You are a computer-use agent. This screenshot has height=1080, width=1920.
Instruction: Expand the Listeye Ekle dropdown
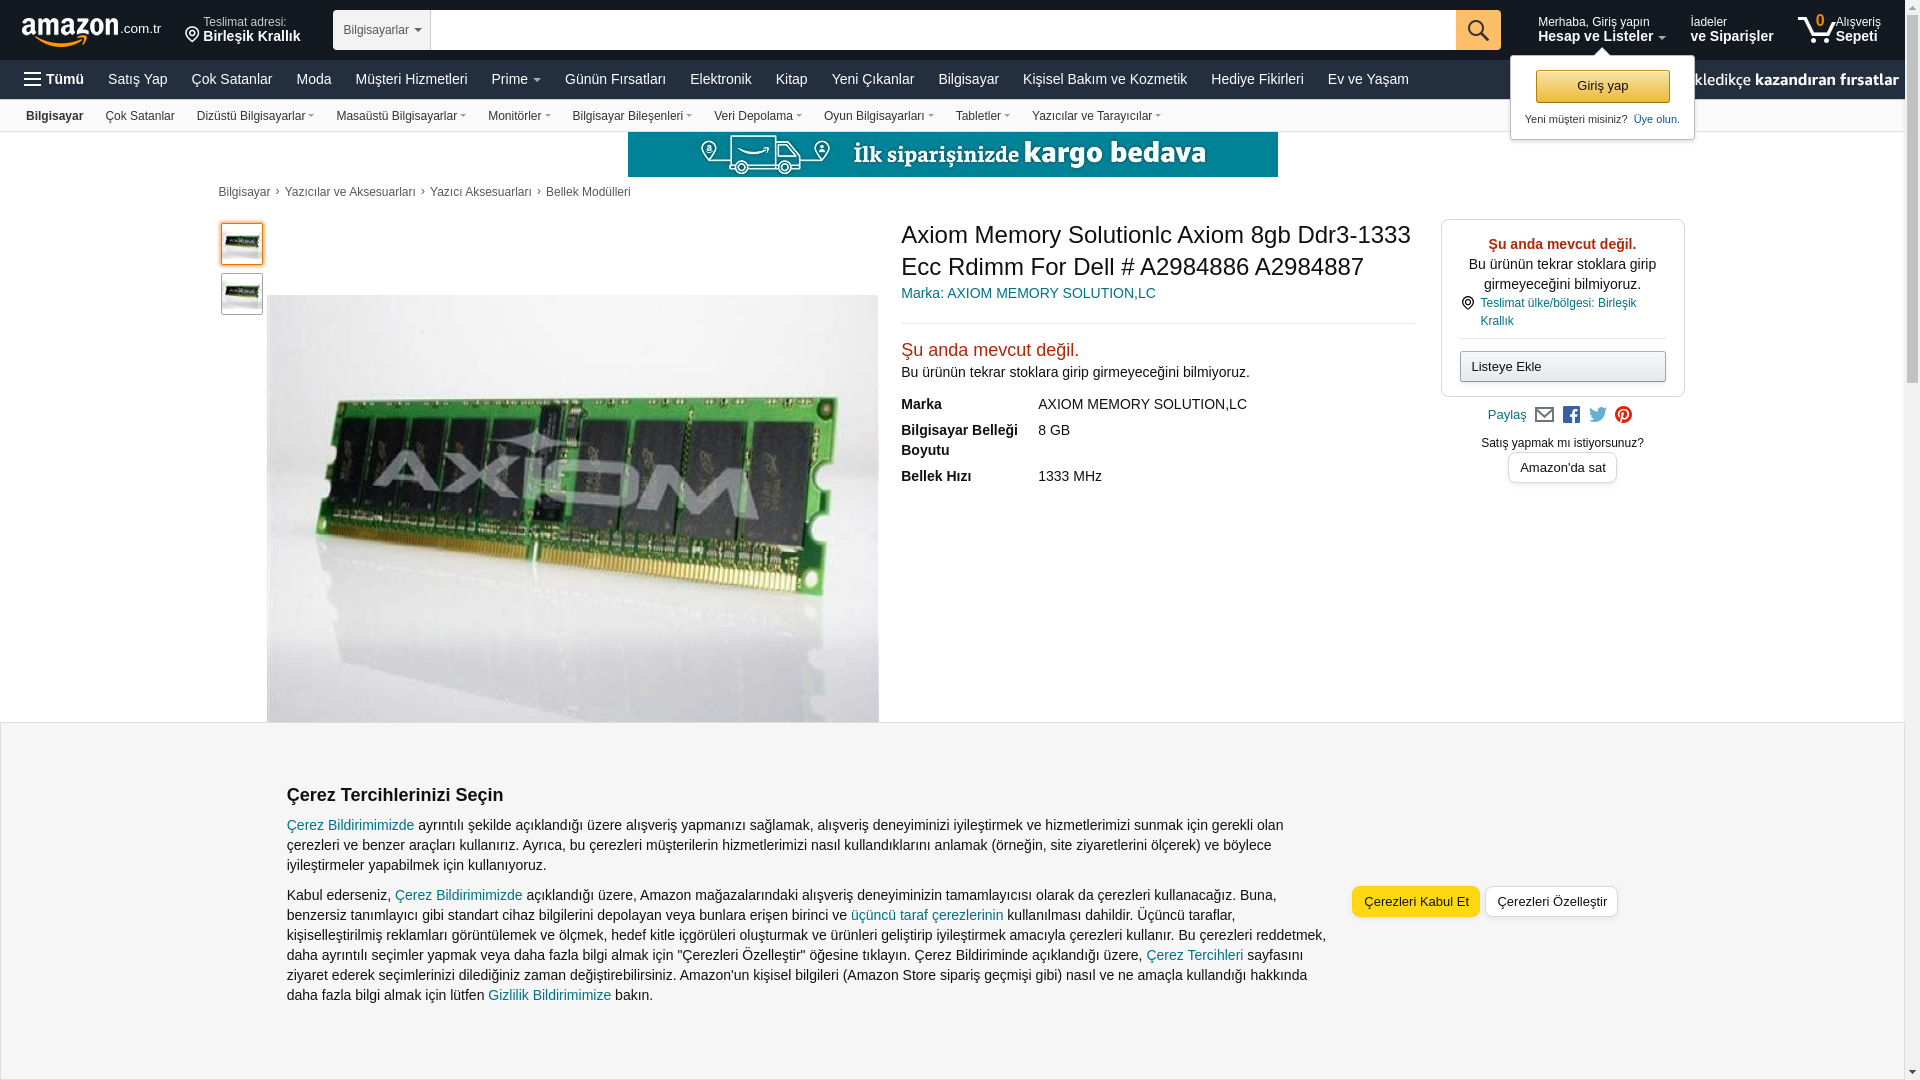point(1562,366)
